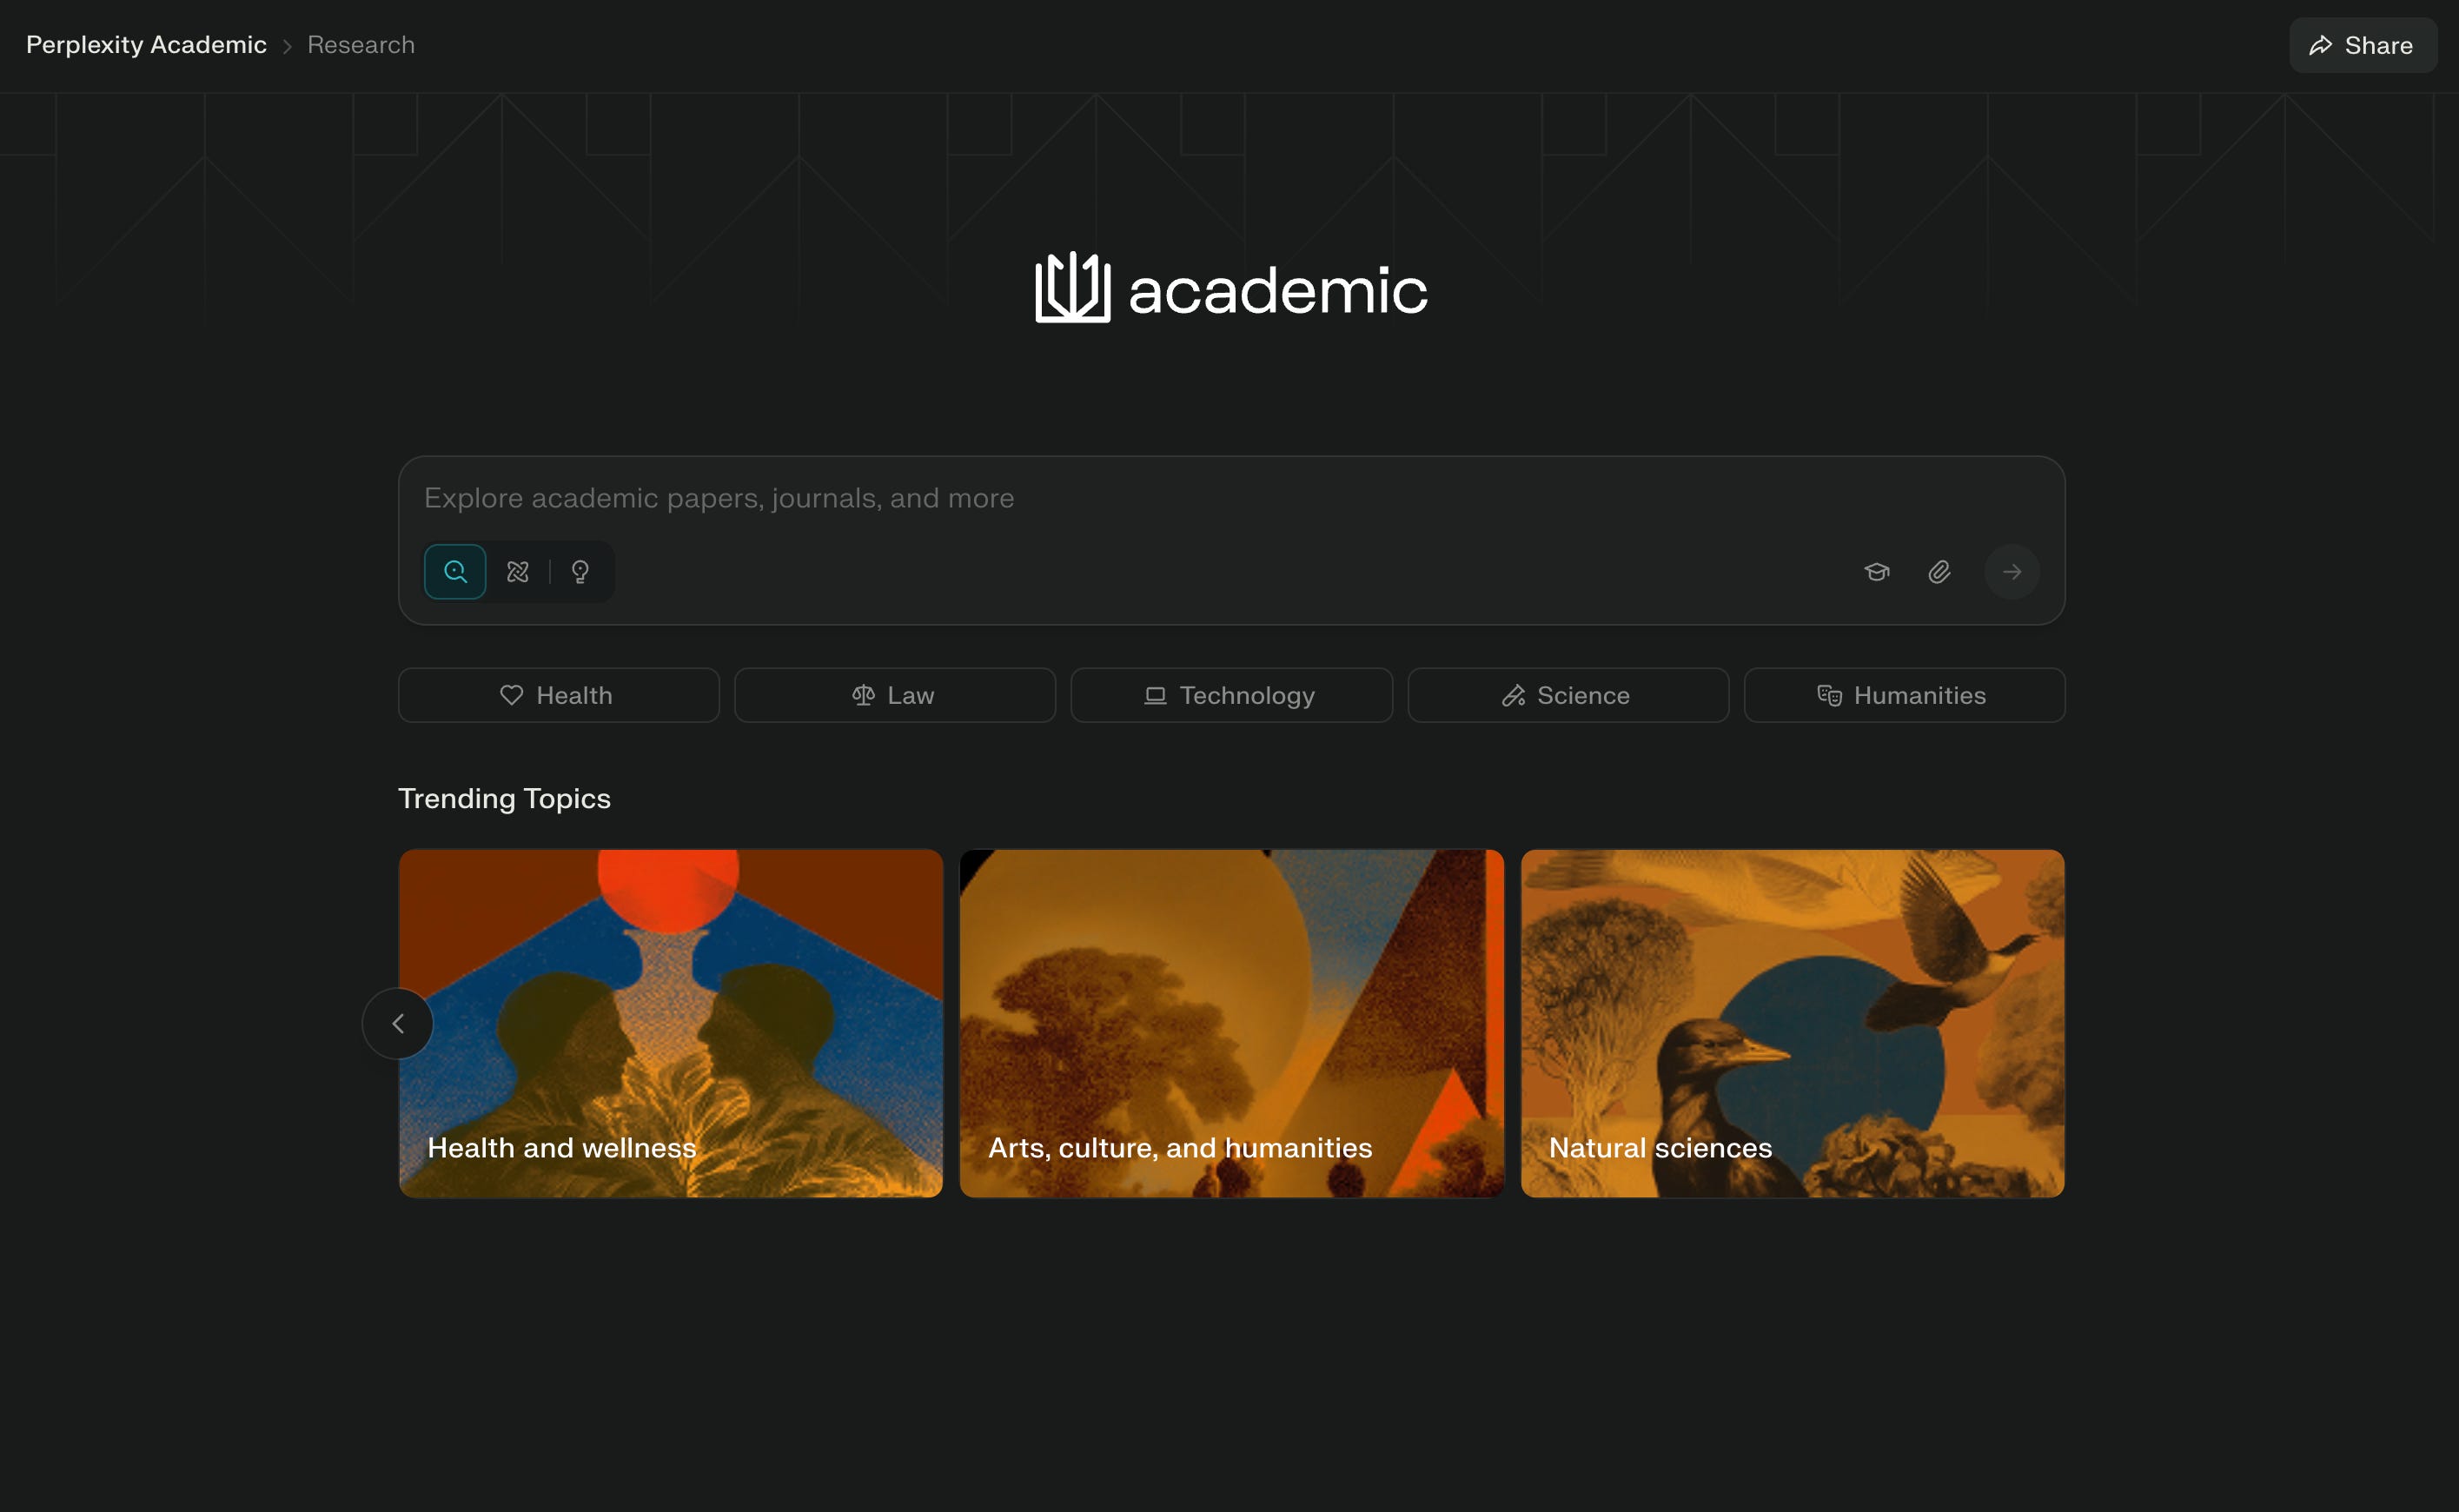
Task: Go to previous trending topics
Action: 398,1023
